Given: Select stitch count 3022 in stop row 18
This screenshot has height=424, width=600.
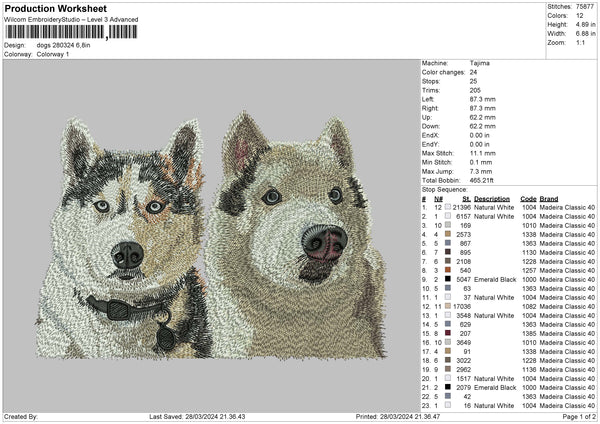Looking at the screenshot, I should click(463, 360).
